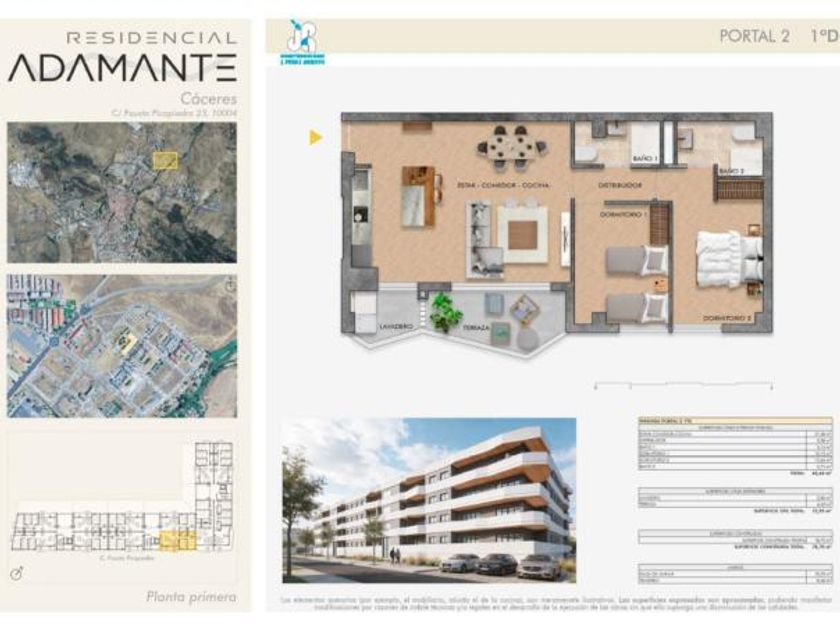This screenshot has width=840, height=630.
Task: Click the 'TERRAZA' label
Action: (476, 326)
